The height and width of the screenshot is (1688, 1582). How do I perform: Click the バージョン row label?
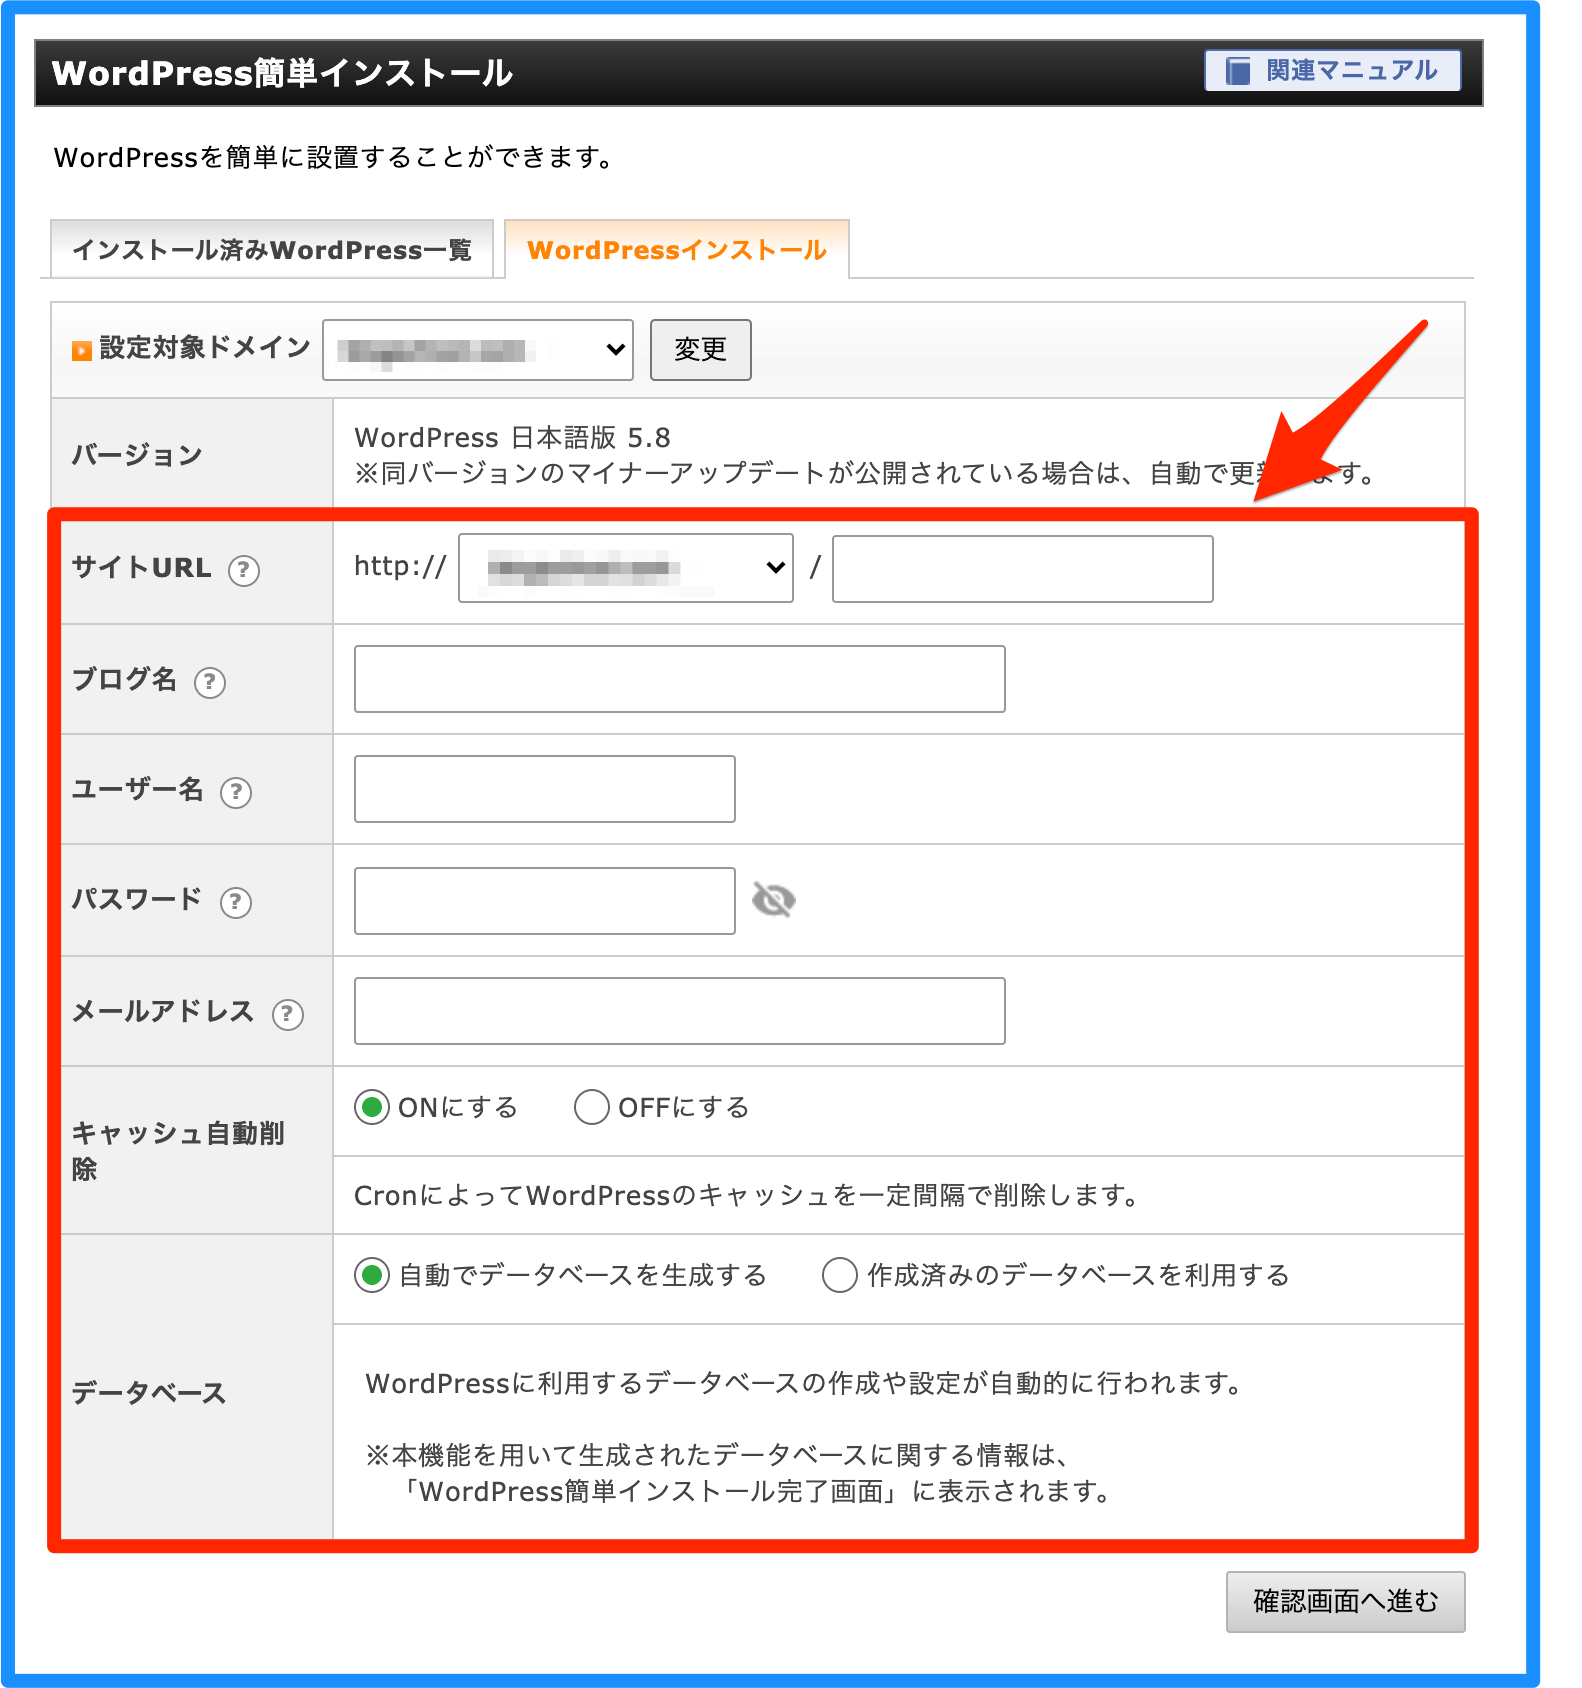[x=137, y=455]
